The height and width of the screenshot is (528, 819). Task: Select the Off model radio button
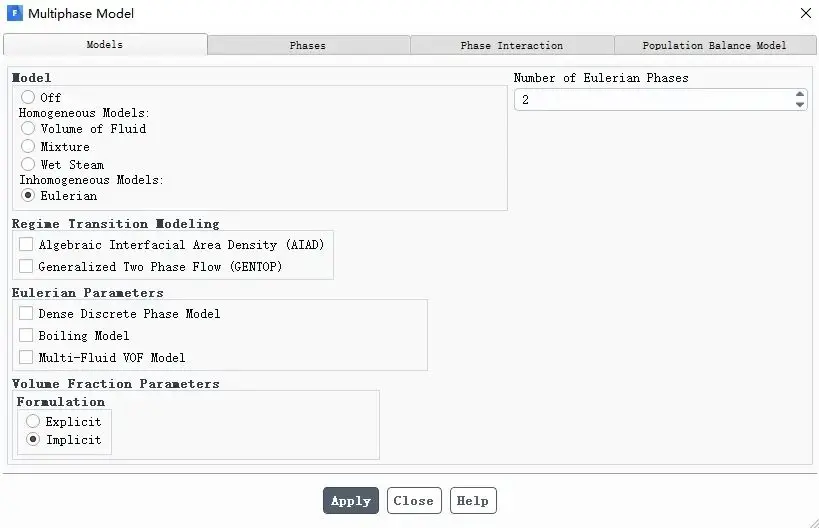pos(28,97)
